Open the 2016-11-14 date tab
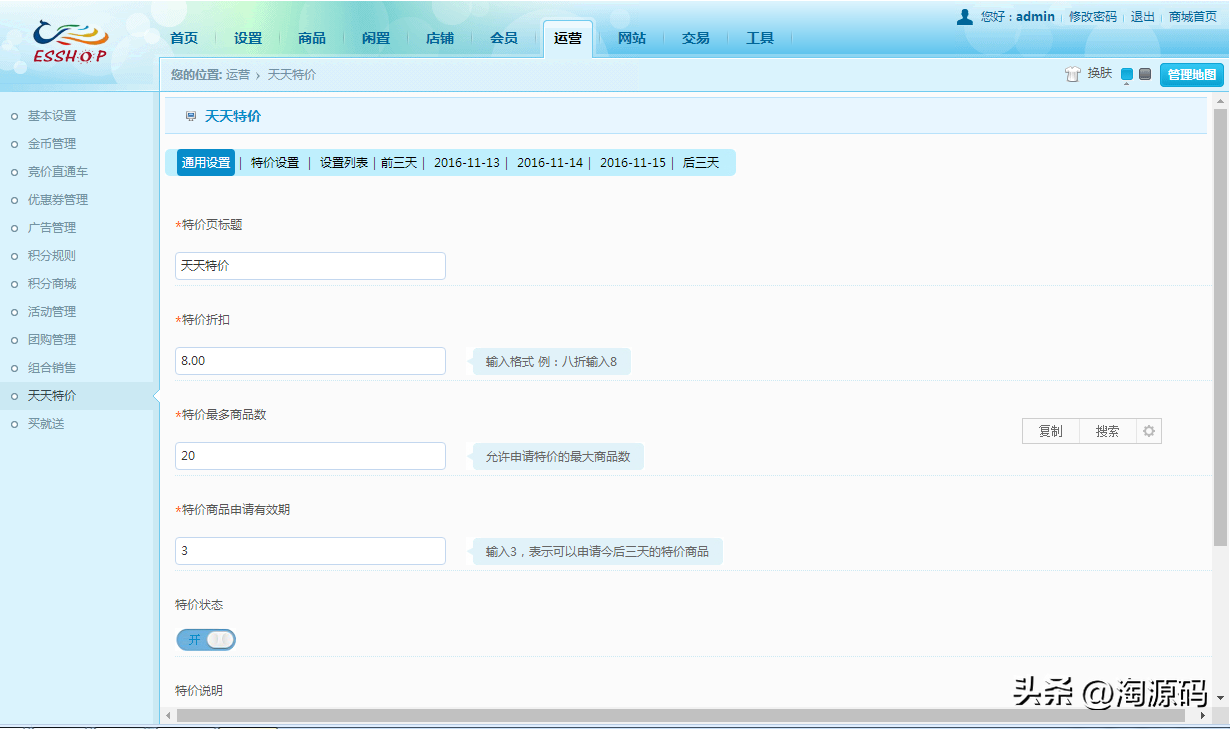The width and height of the screenshot is (1230, 729). [x=549, y=163]
